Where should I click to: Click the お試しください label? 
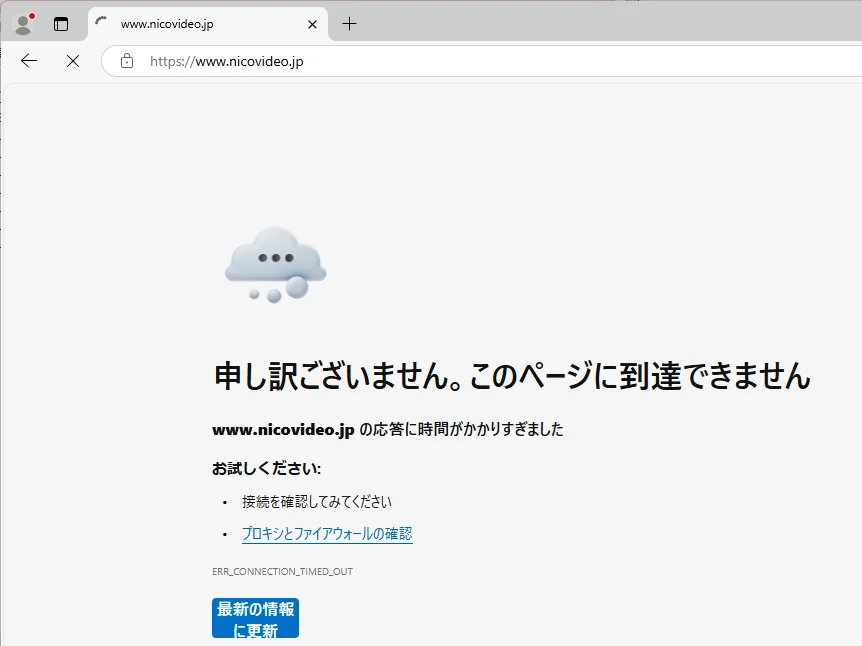point(266,468)
